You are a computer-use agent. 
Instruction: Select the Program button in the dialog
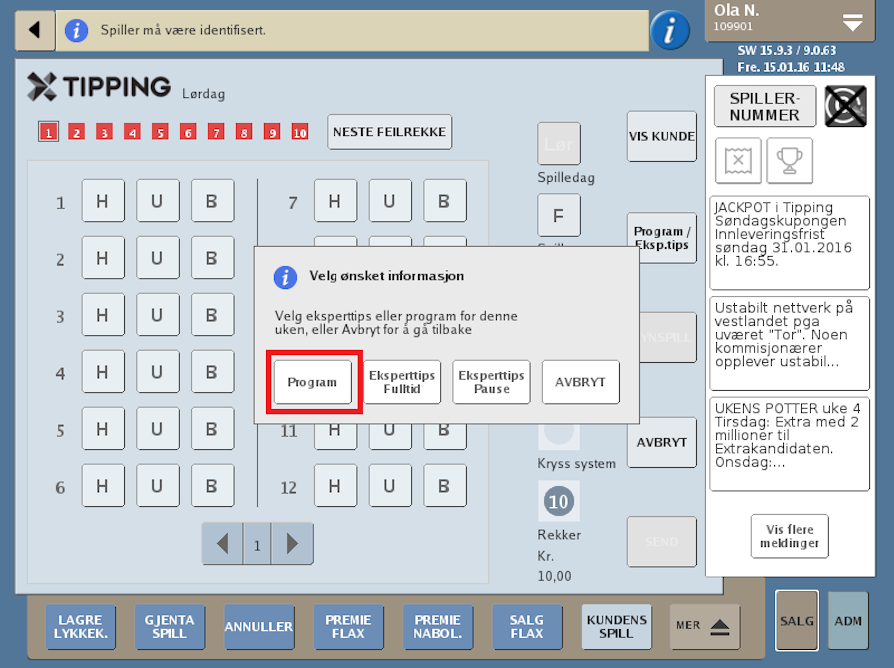[x=312, y=382]
